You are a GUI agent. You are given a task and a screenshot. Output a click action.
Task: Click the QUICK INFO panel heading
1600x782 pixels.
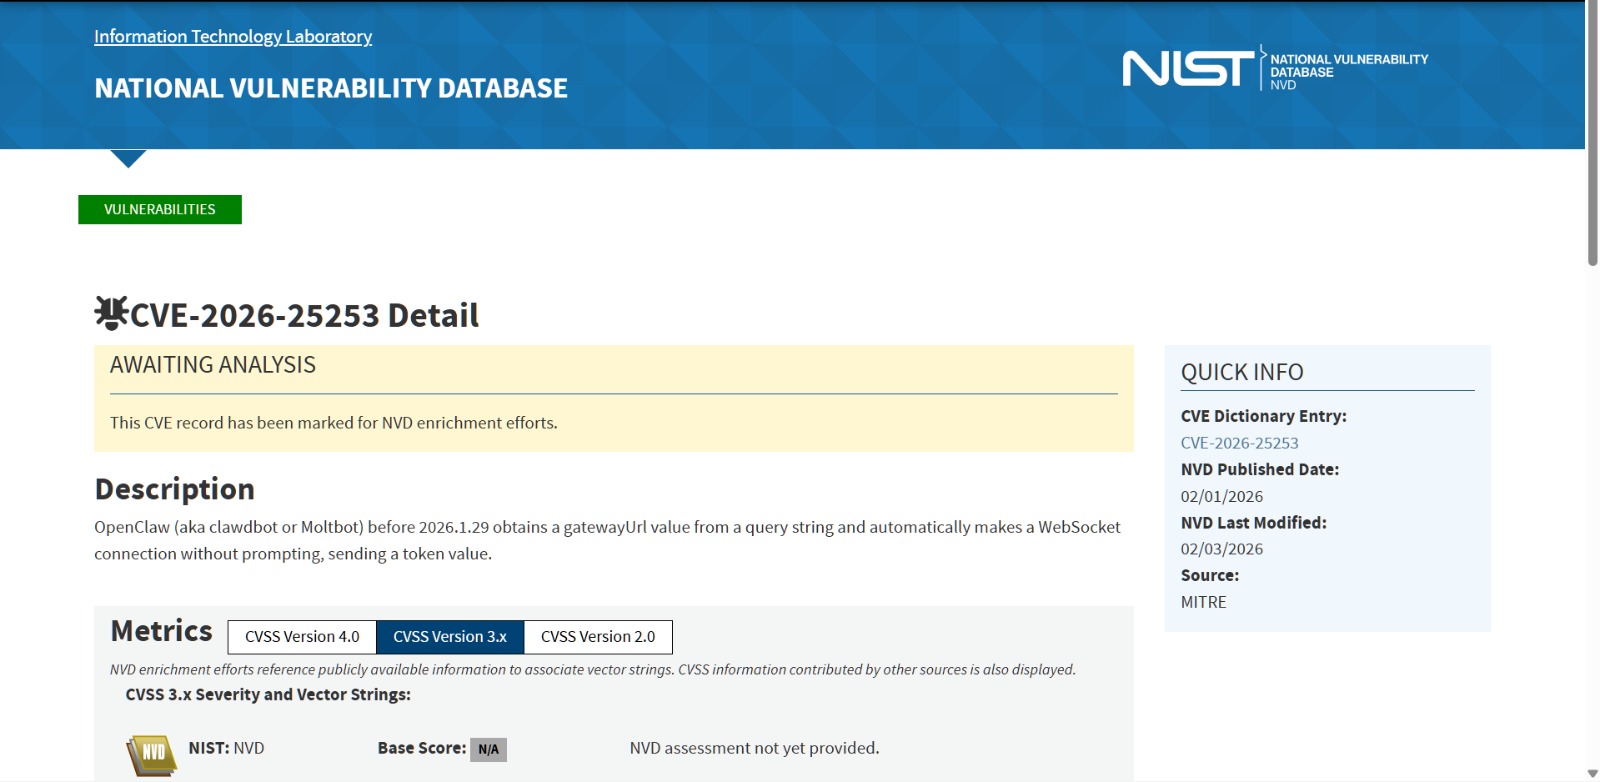[1242, 372]
